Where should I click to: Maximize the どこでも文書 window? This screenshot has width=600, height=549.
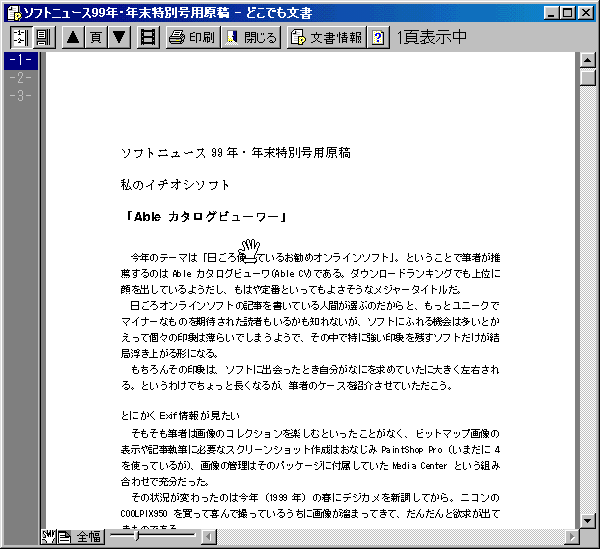click(567, 13)
